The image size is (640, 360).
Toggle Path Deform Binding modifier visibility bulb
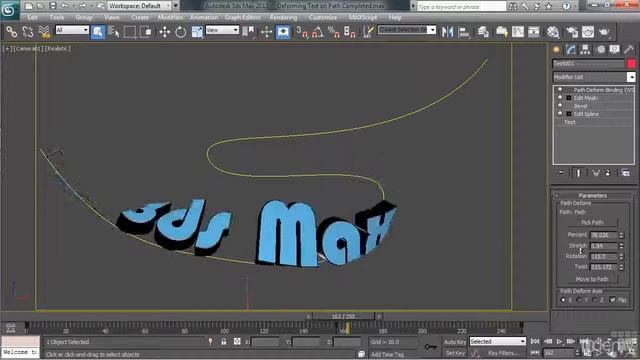tap(560, 89)
